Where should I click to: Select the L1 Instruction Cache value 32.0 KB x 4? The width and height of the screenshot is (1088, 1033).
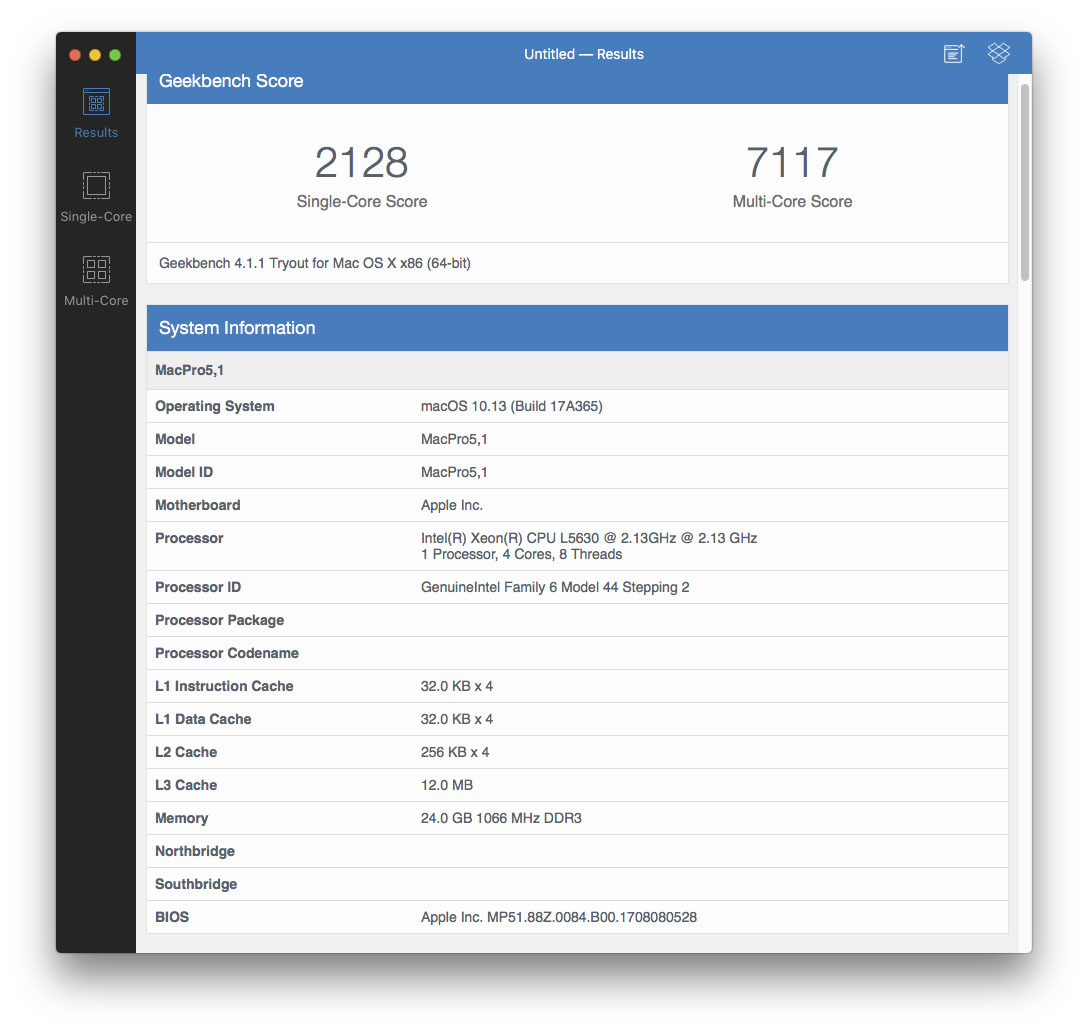[x=457, y=686]
